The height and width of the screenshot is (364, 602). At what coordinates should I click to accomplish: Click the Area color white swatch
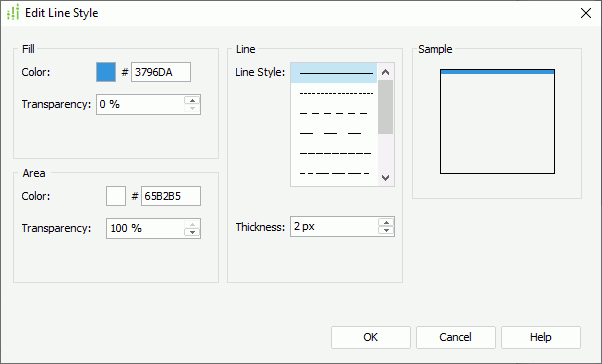click(x=116, y=196)
